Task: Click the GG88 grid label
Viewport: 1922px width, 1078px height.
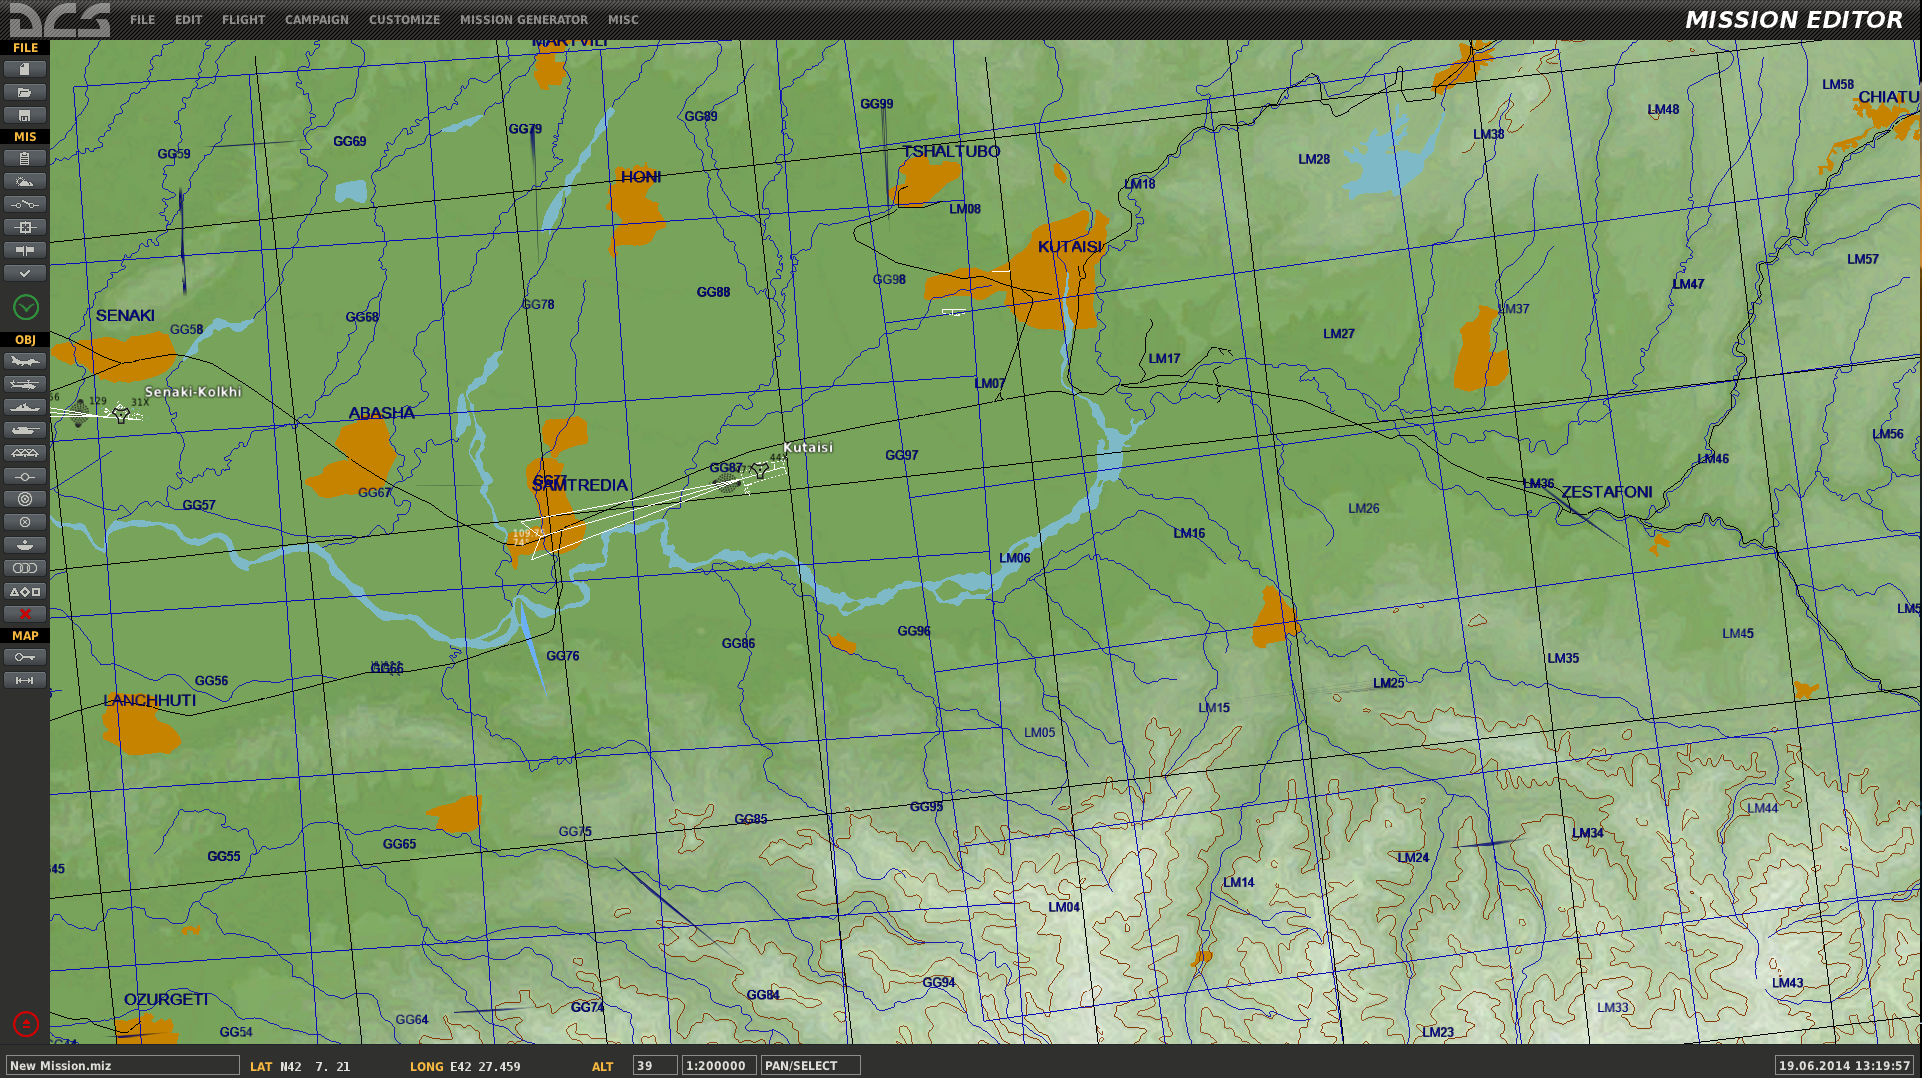Action: pyautogui.click(x=714, y=293)
